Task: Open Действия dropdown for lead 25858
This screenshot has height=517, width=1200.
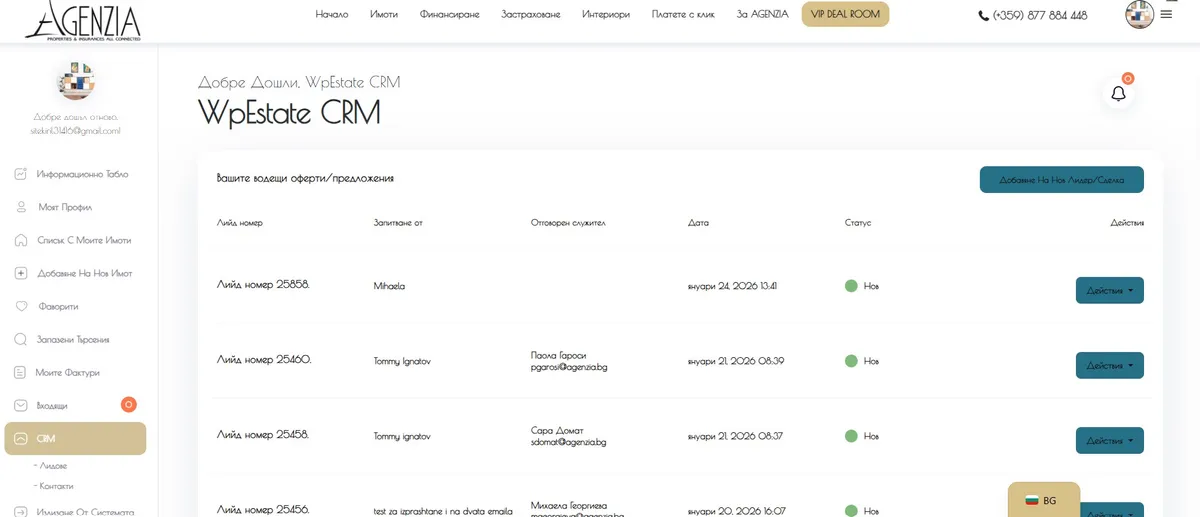Action: [1109, 290]
